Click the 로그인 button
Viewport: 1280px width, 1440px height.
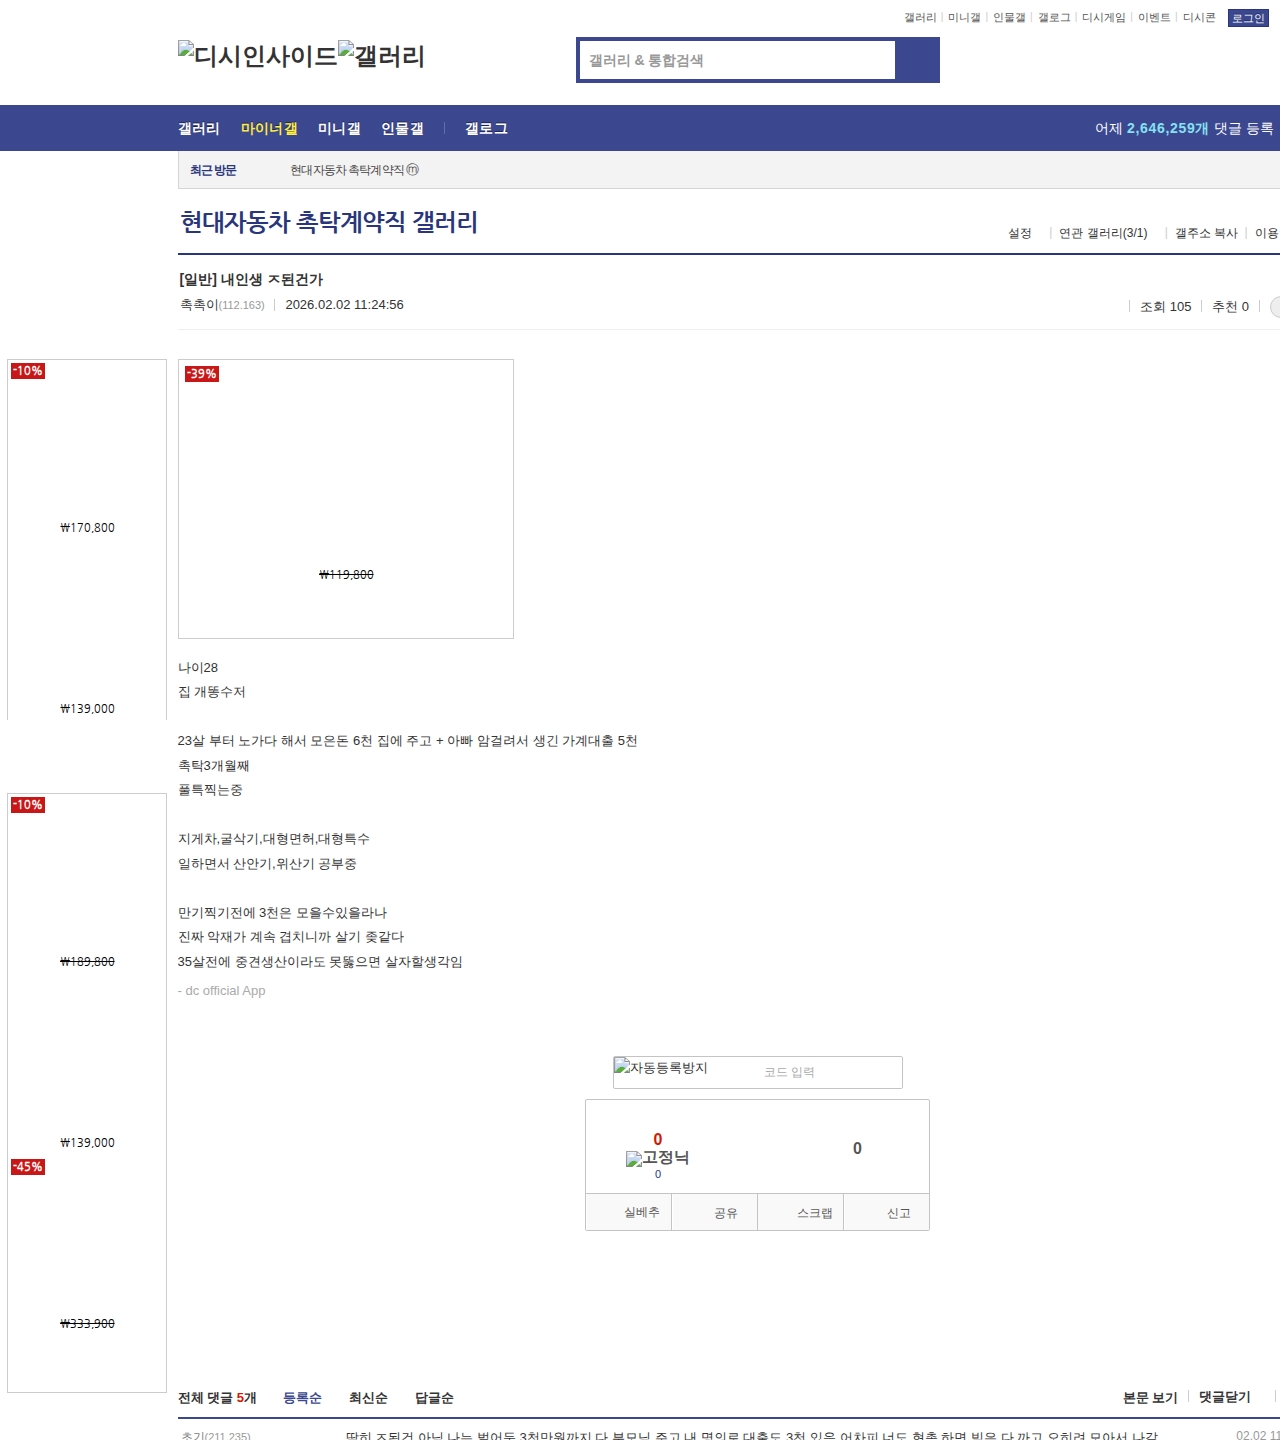1247,18
